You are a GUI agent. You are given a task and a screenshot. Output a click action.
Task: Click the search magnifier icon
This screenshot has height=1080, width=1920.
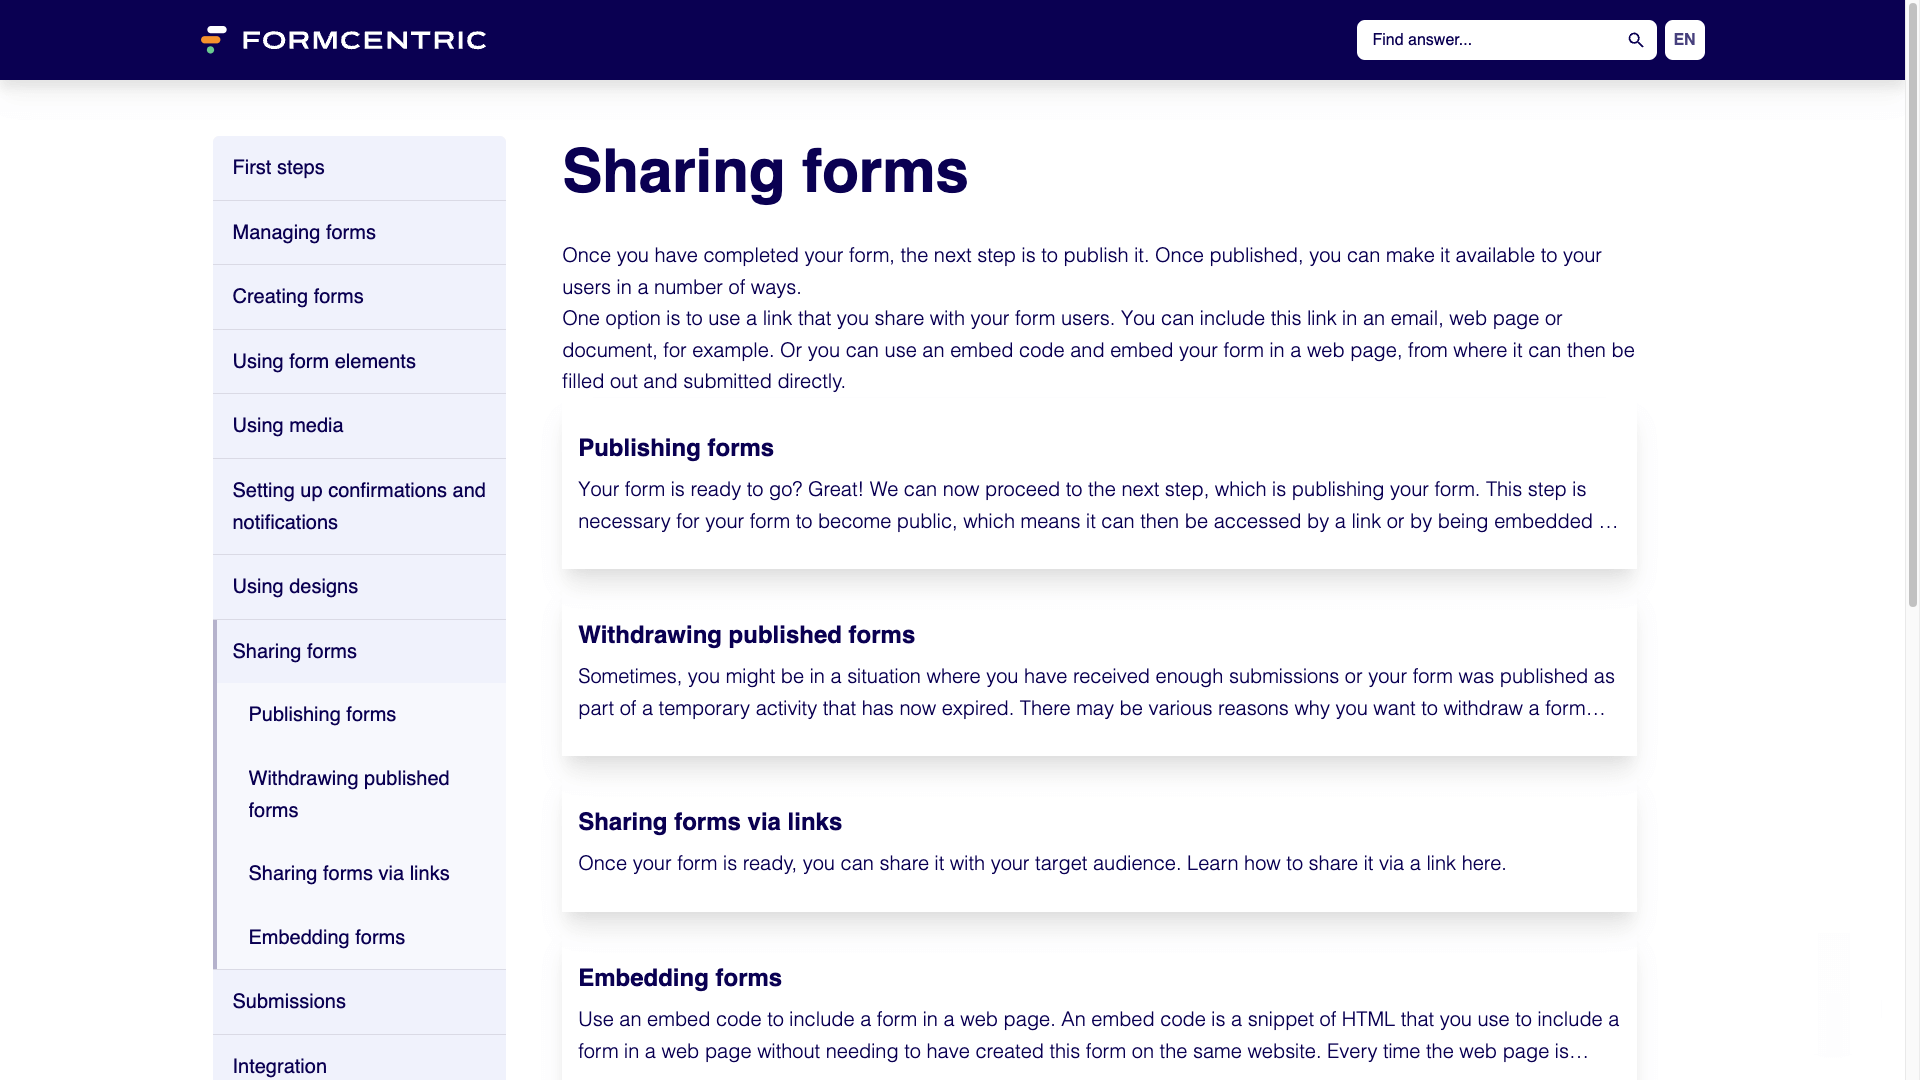(x=1635, y=40)
